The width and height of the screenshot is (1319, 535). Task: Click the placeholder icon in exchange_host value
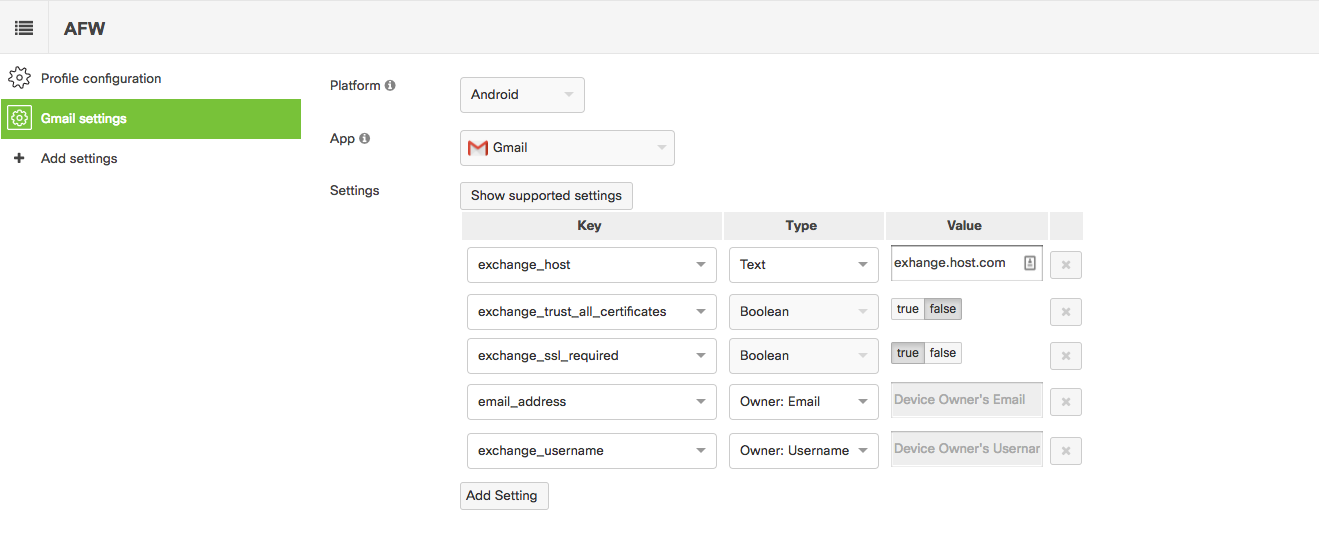pos(1029,263)
